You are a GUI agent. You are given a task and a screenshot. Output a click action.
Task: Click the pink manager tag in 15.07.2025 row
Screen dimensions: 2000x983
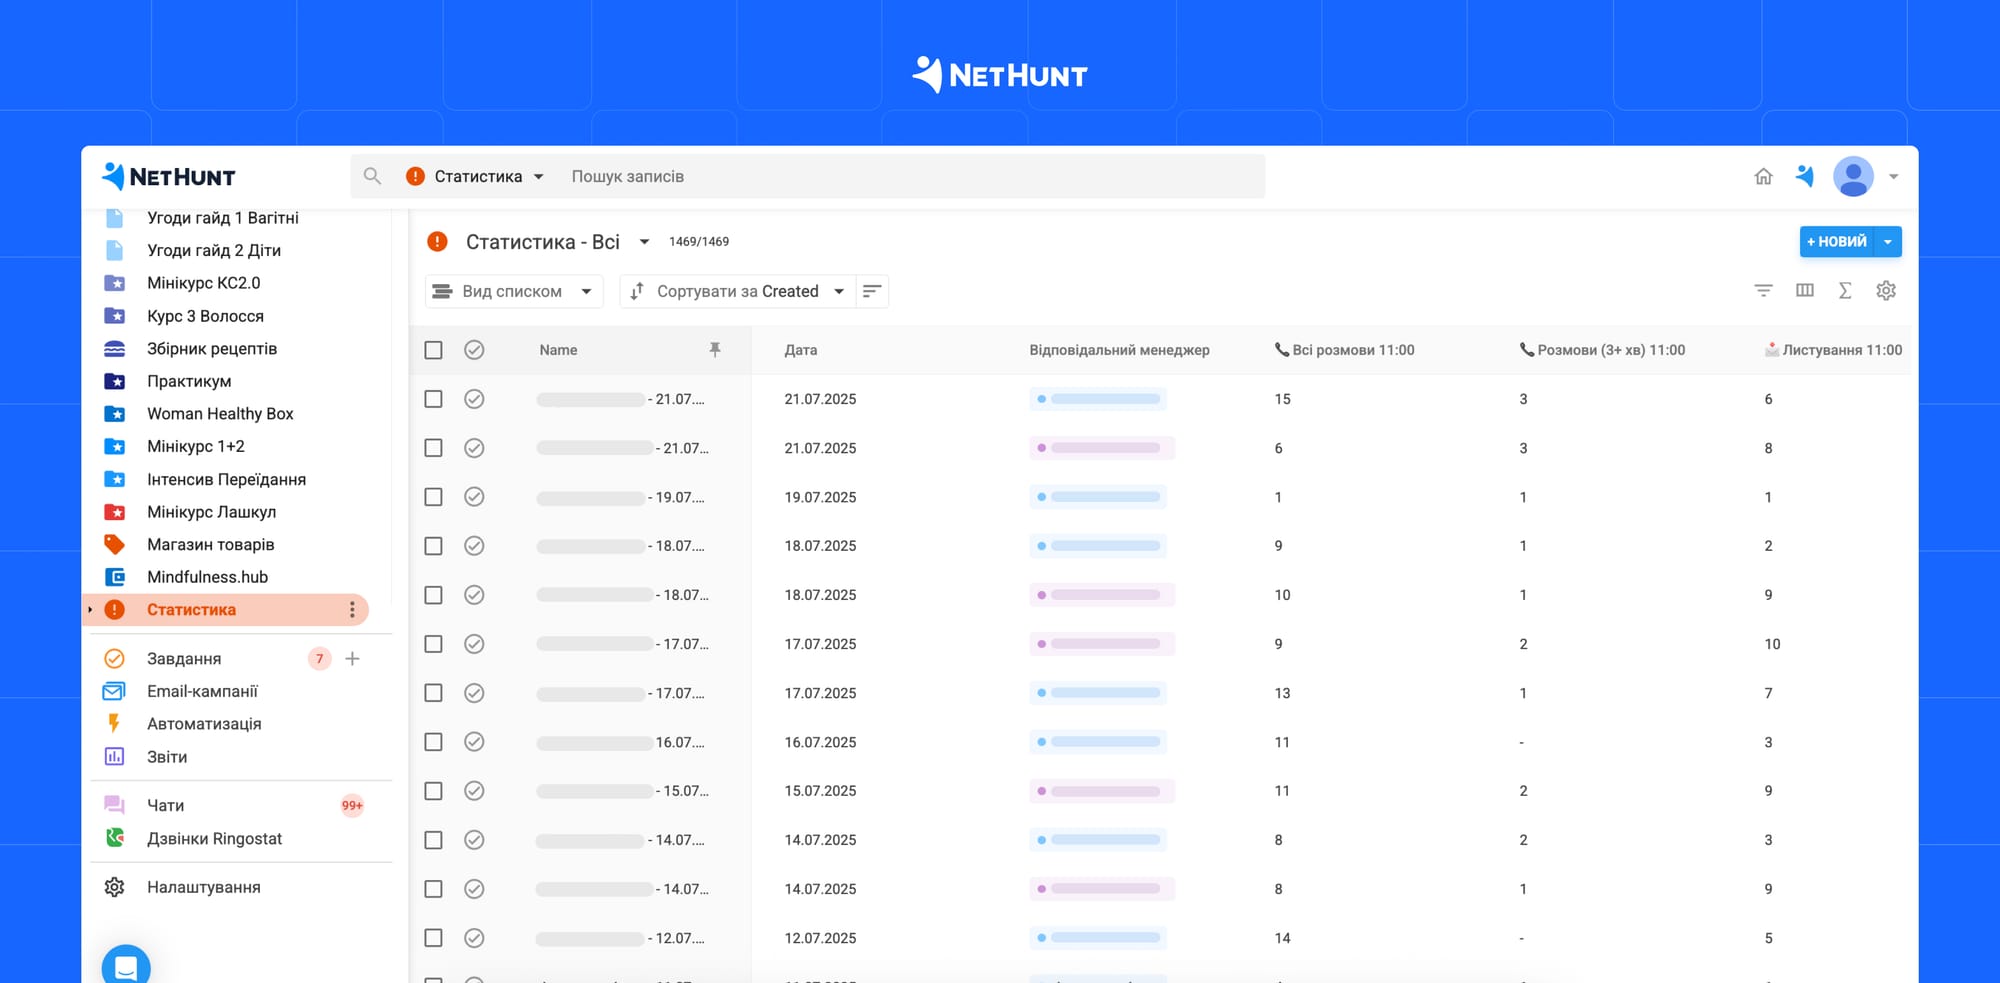click(x=1102, y=791)
